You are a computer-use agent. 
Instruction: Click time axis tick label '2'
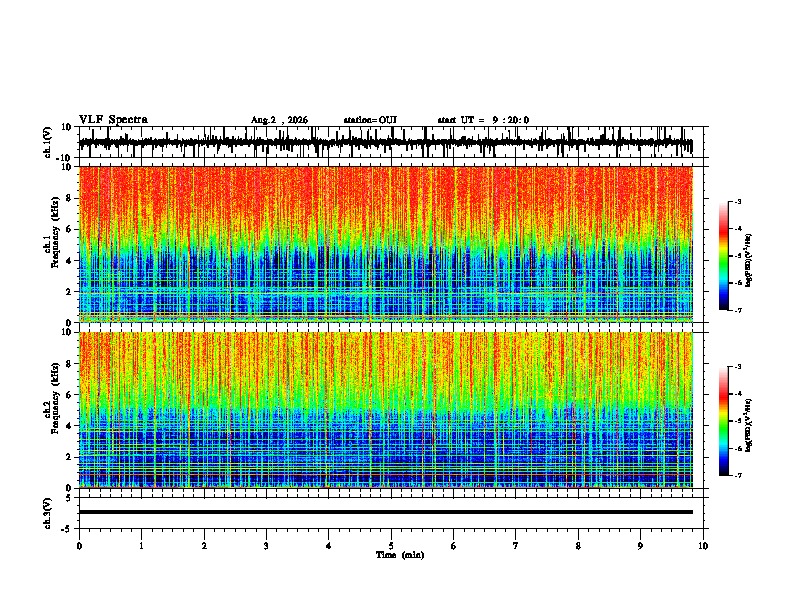pos(204,546)
